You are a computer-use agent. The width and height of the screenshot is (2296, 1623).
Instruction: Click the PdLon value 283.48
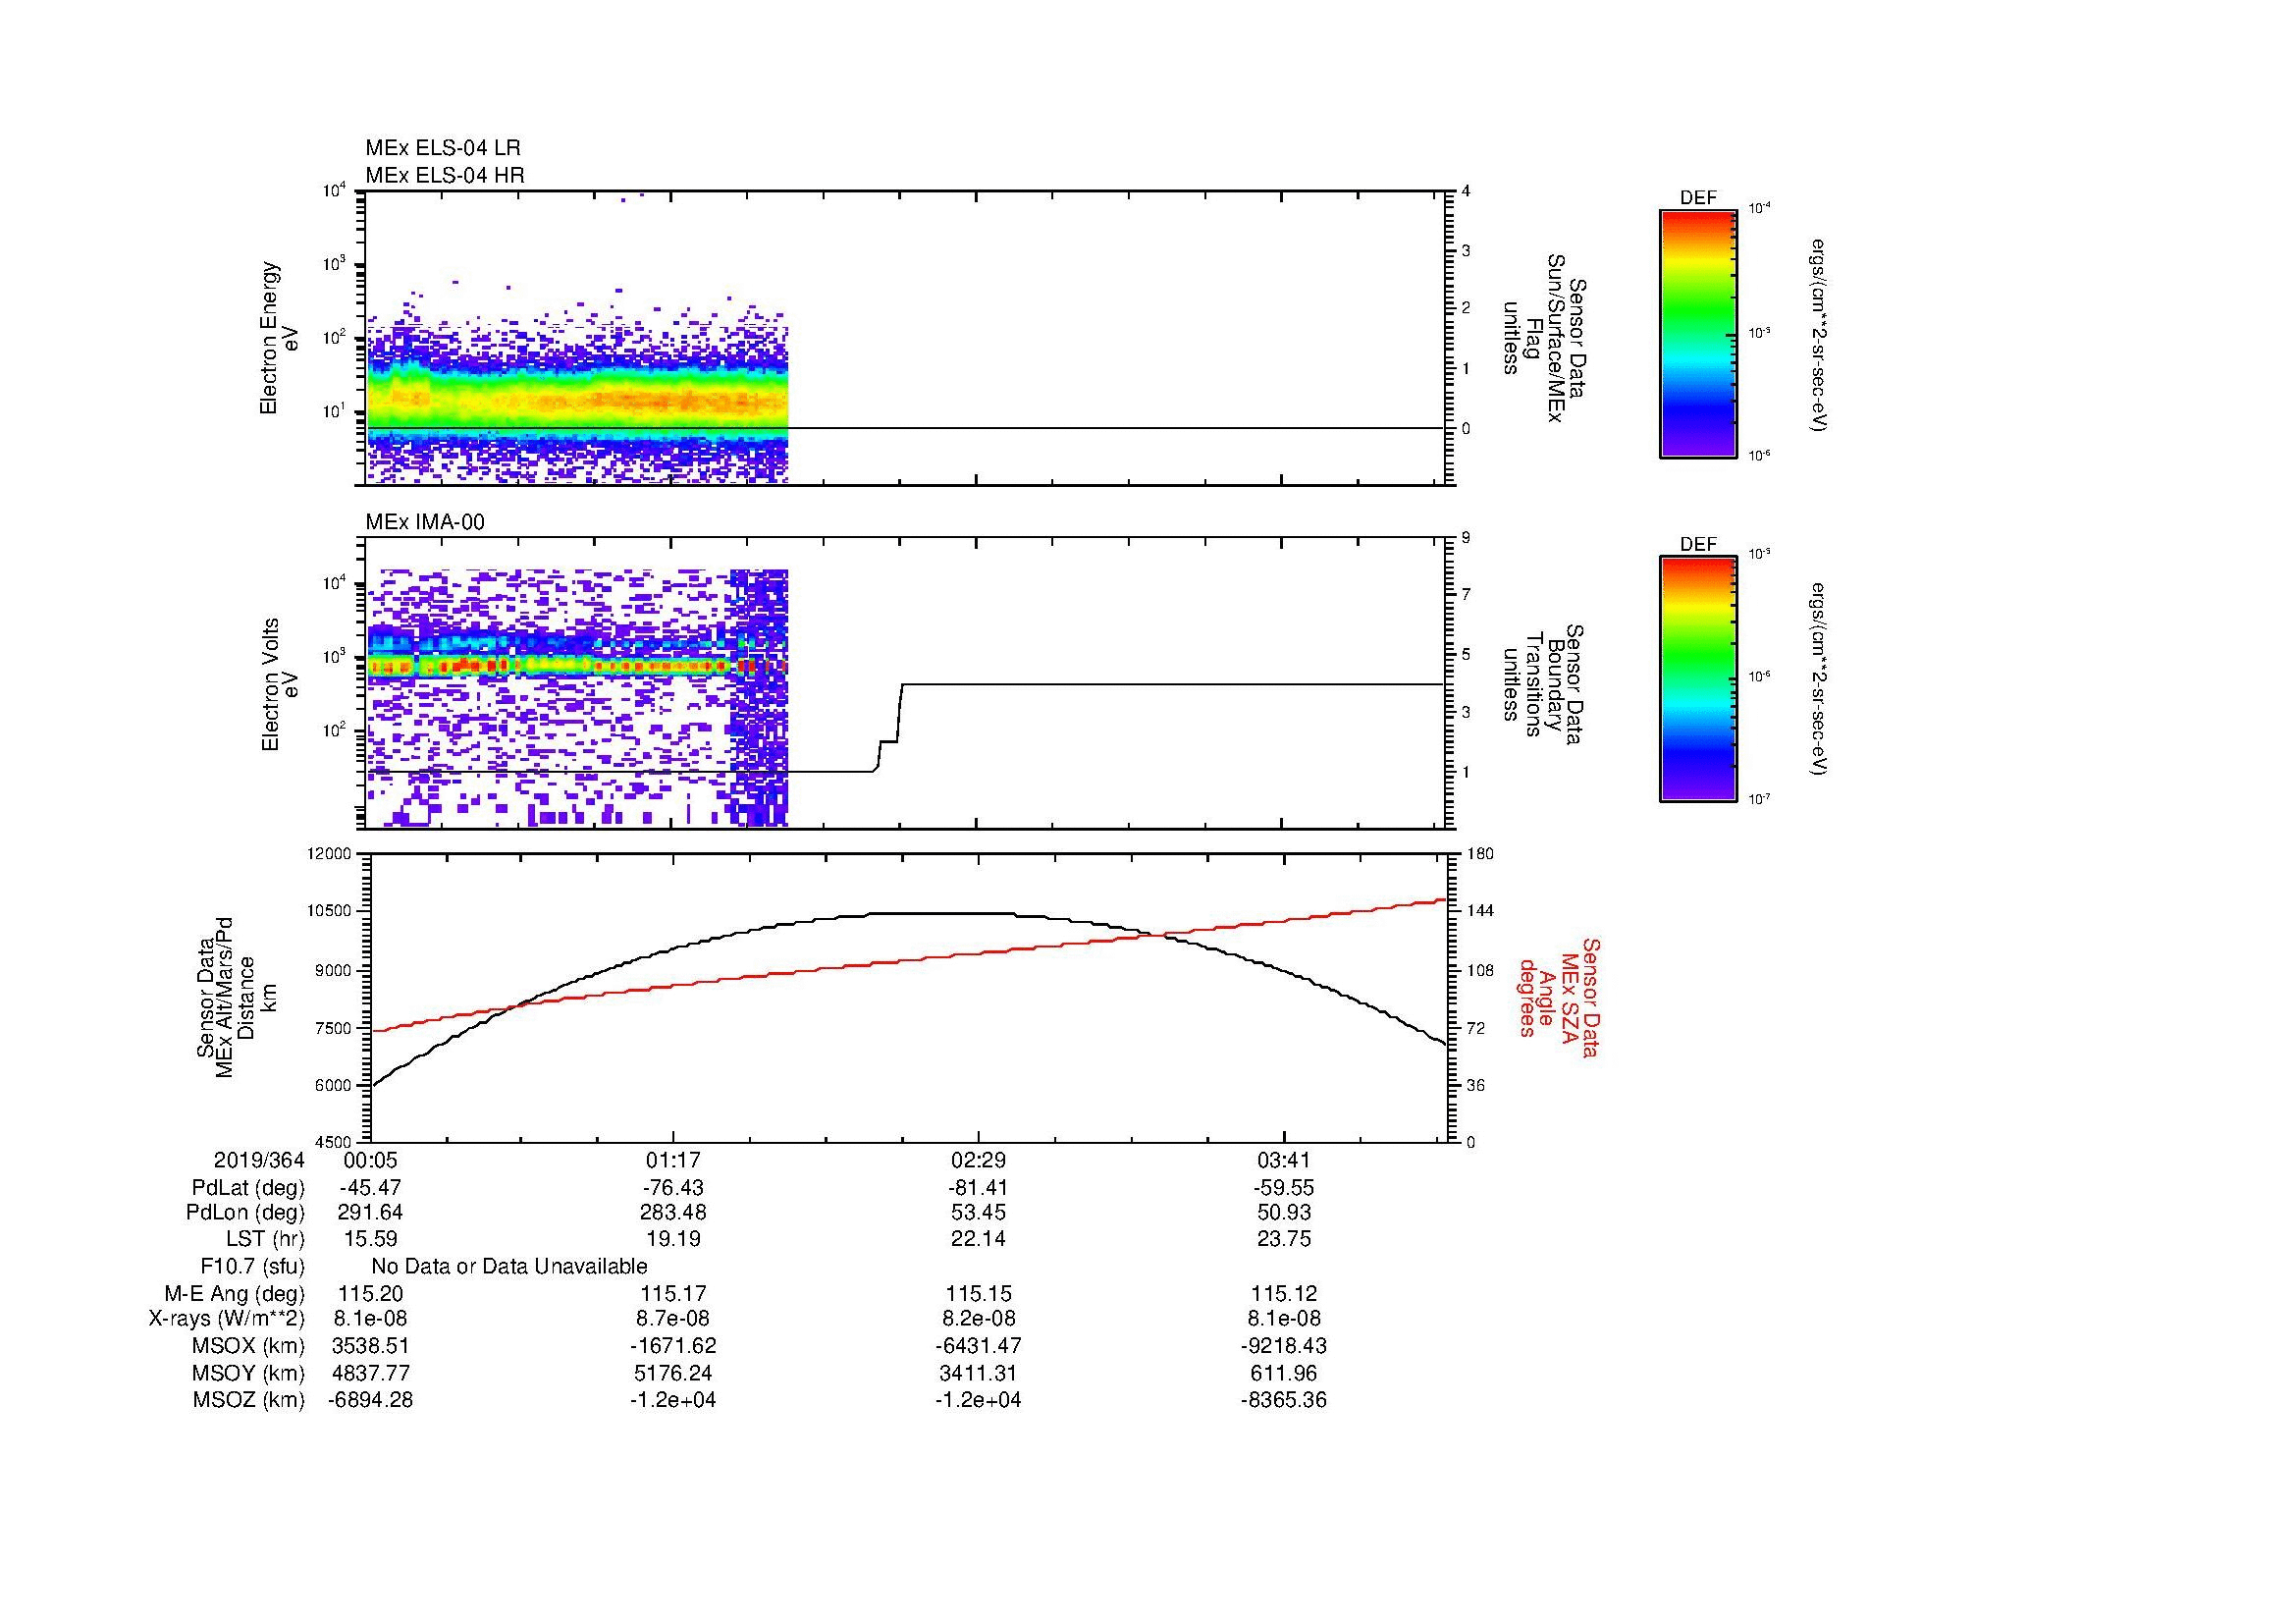(x=673, y=1213)
